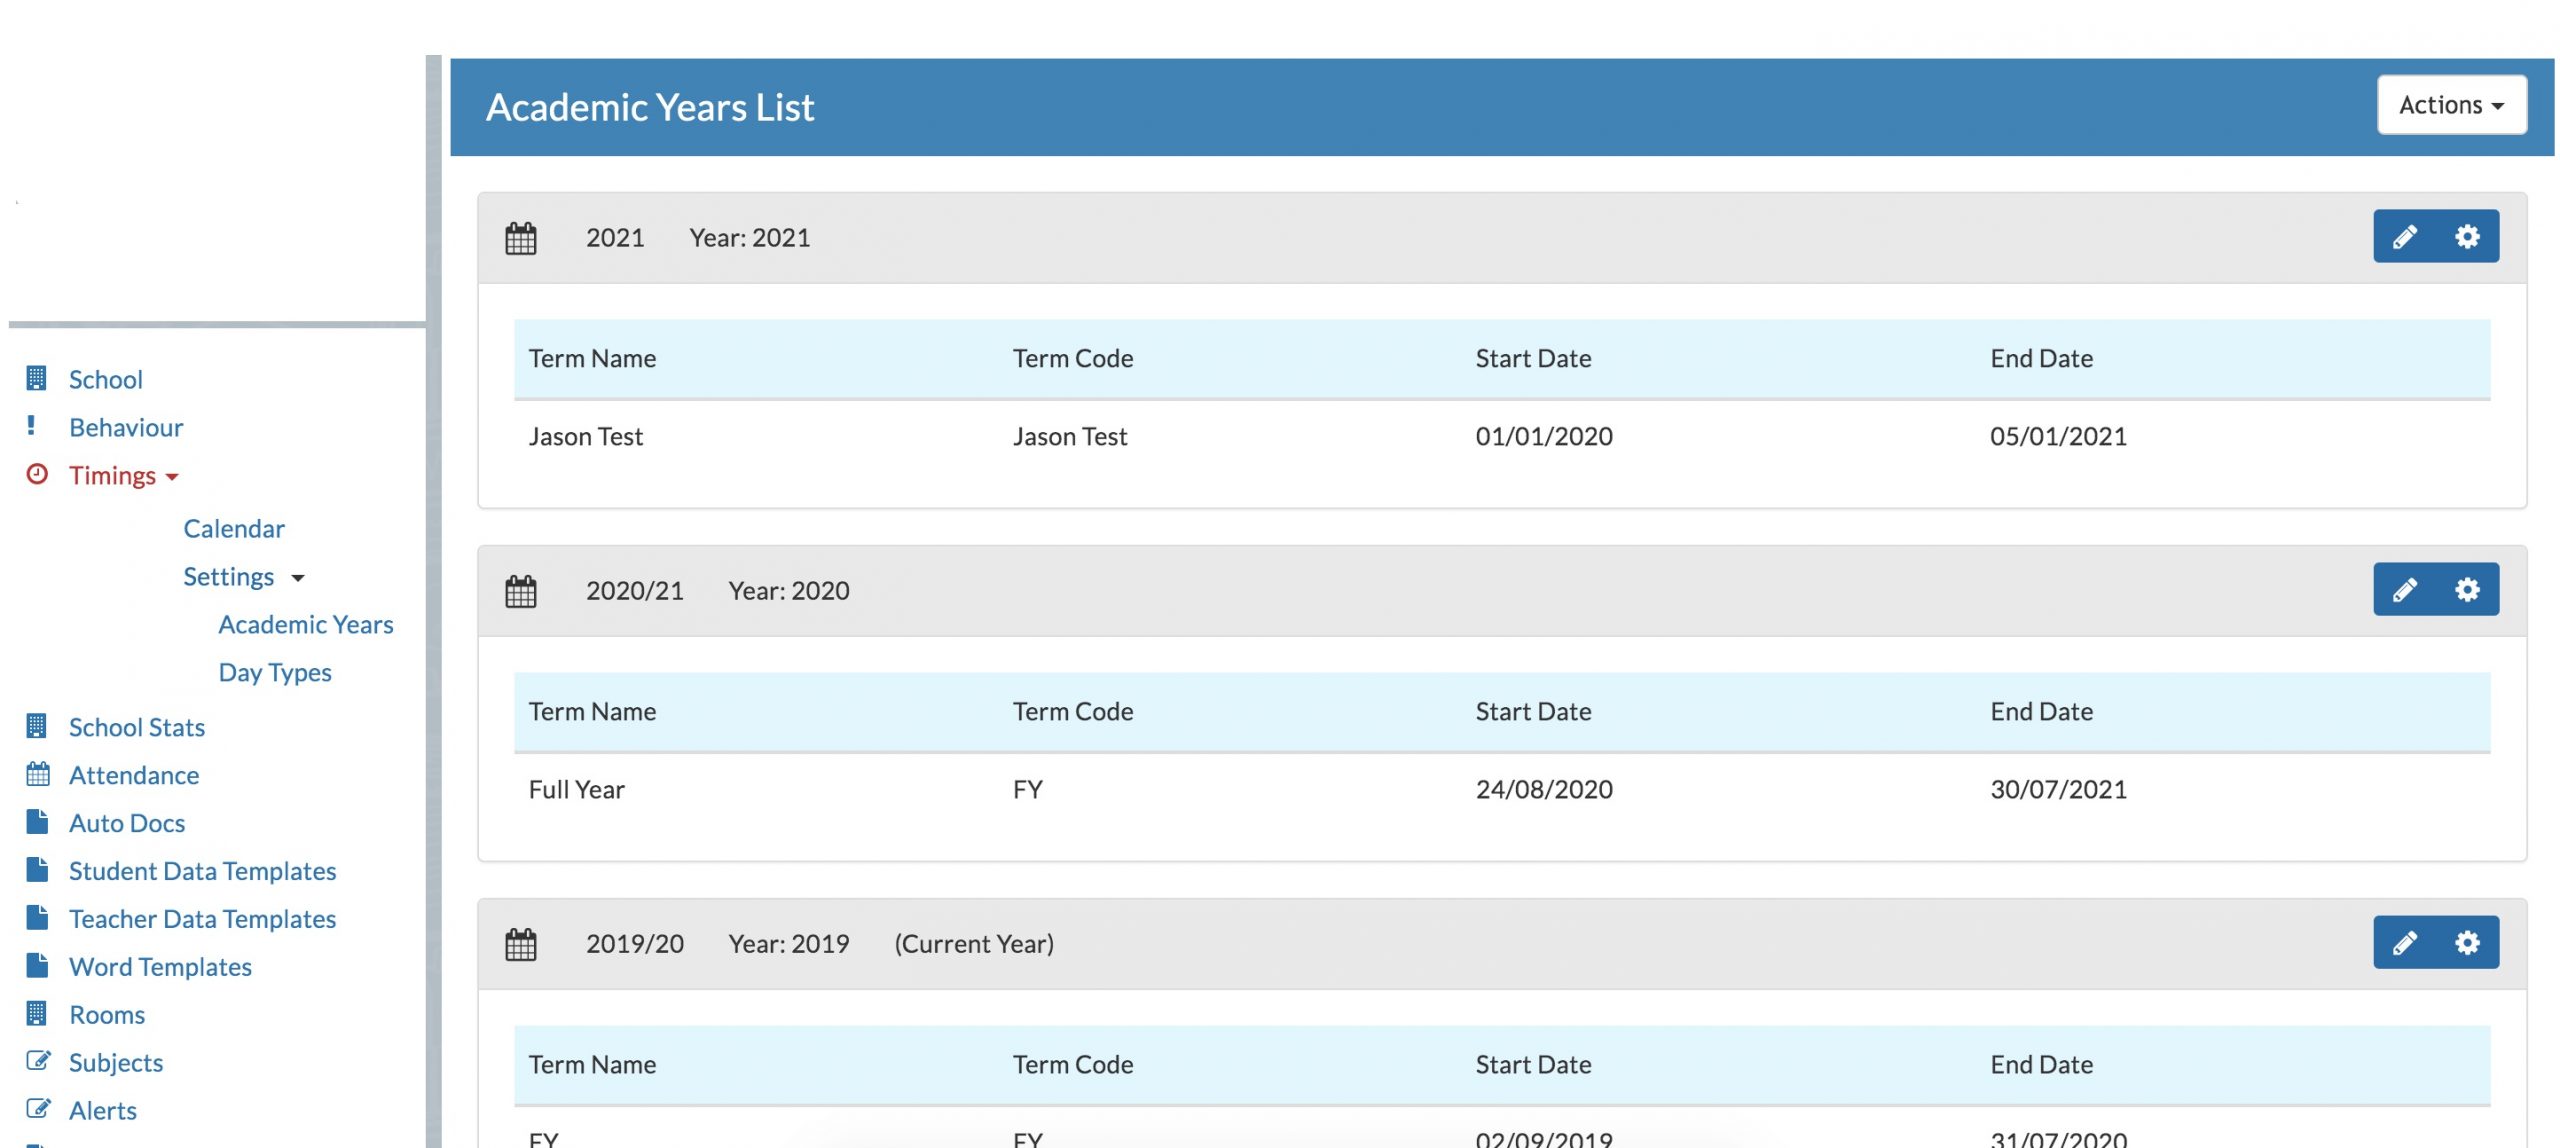Click the Teacher Data Templates file icon
The height and width of the screenshot is (1148, 2560).
click(37, 918)
